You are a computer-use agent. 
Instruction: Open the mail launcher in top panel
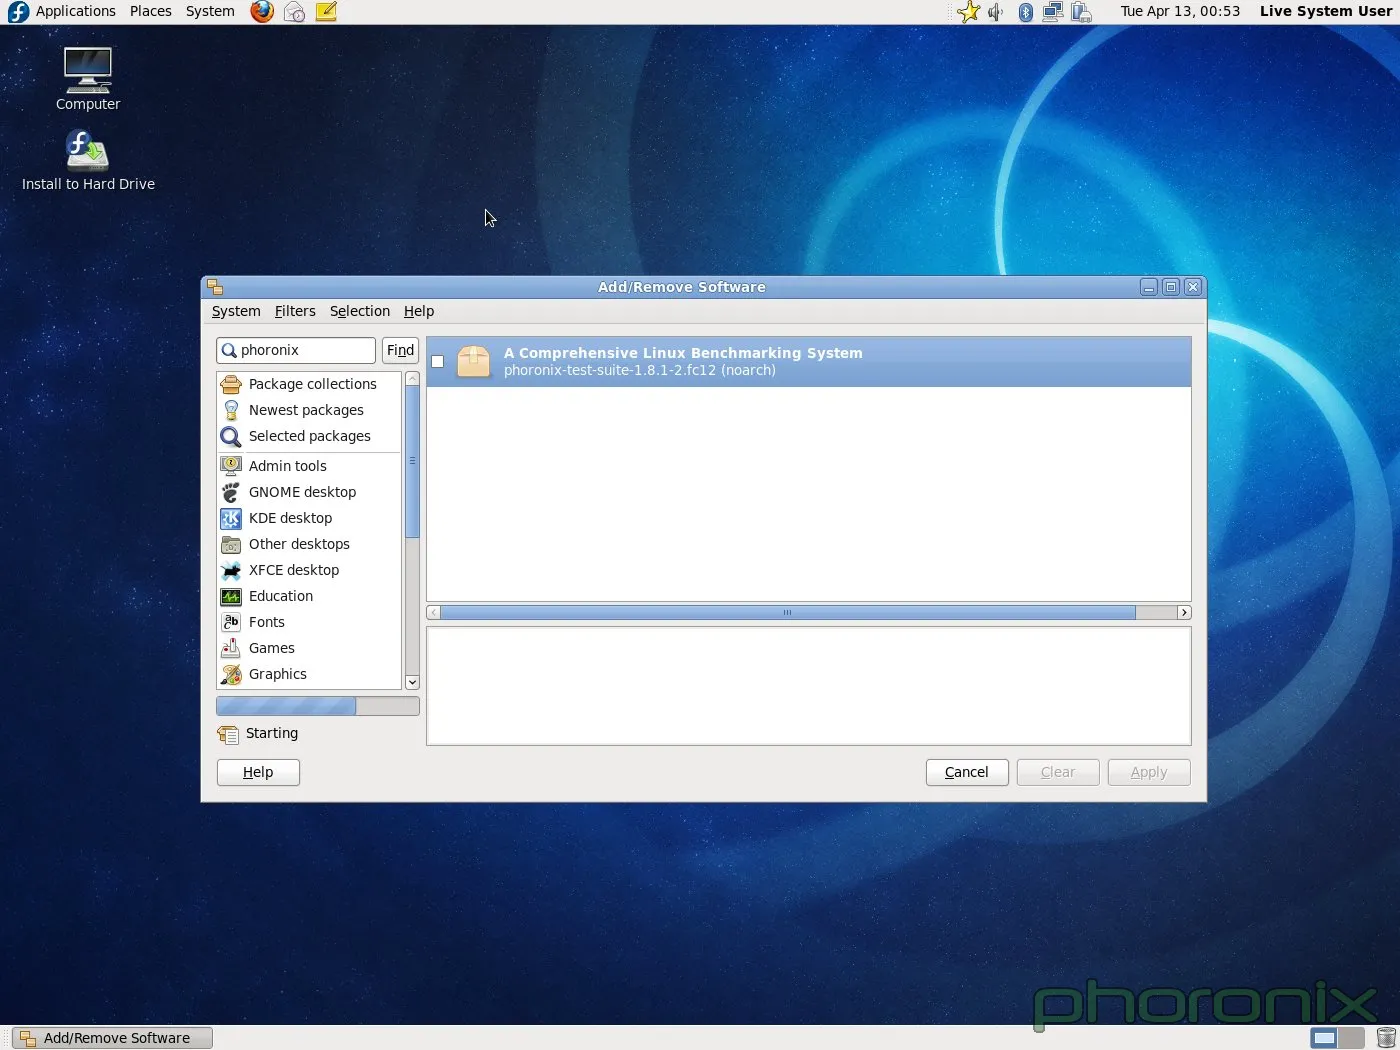click(x=294, y=11)
